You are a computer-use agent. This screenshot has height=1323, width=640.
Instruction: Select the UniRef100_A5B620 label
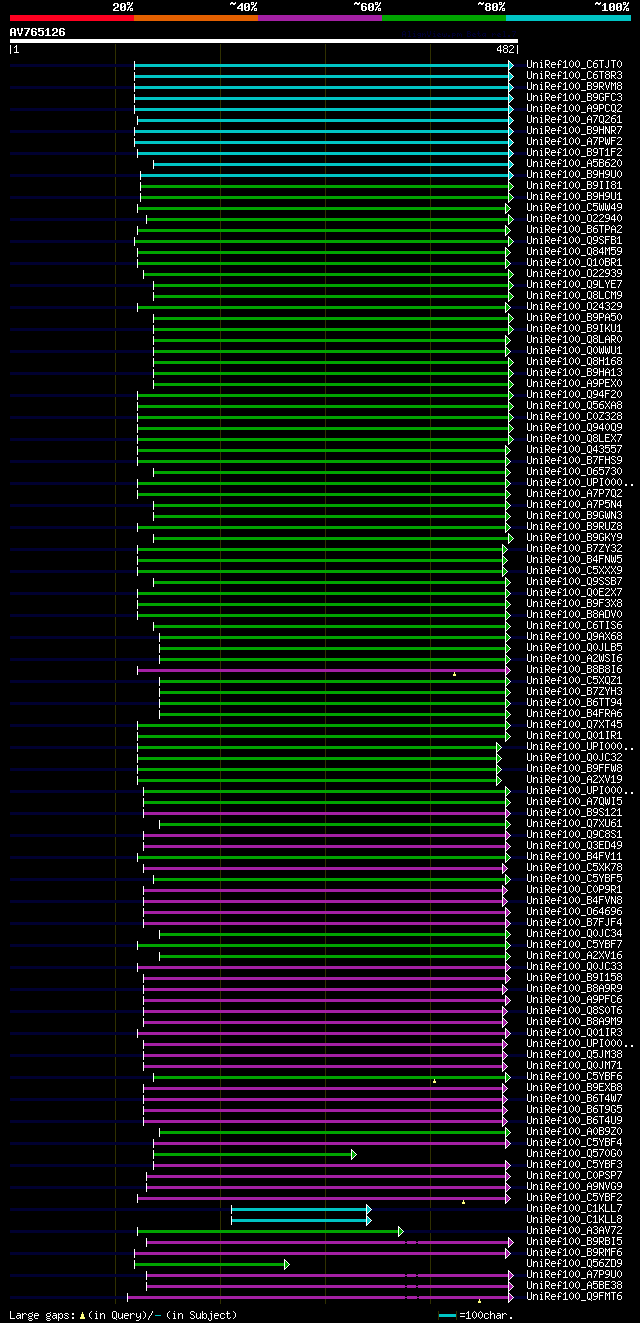(575, 164)
